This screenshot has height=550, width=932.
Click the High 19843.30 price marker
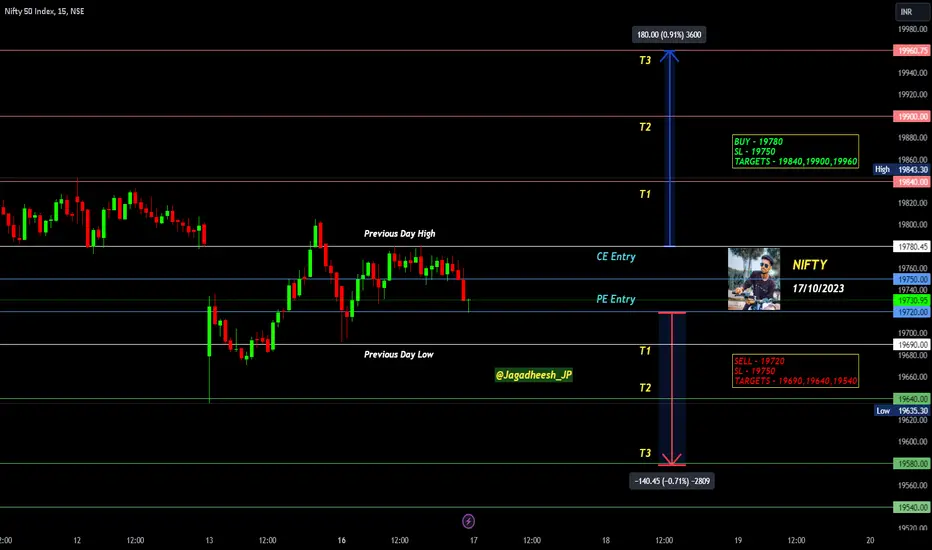(902, 169)
